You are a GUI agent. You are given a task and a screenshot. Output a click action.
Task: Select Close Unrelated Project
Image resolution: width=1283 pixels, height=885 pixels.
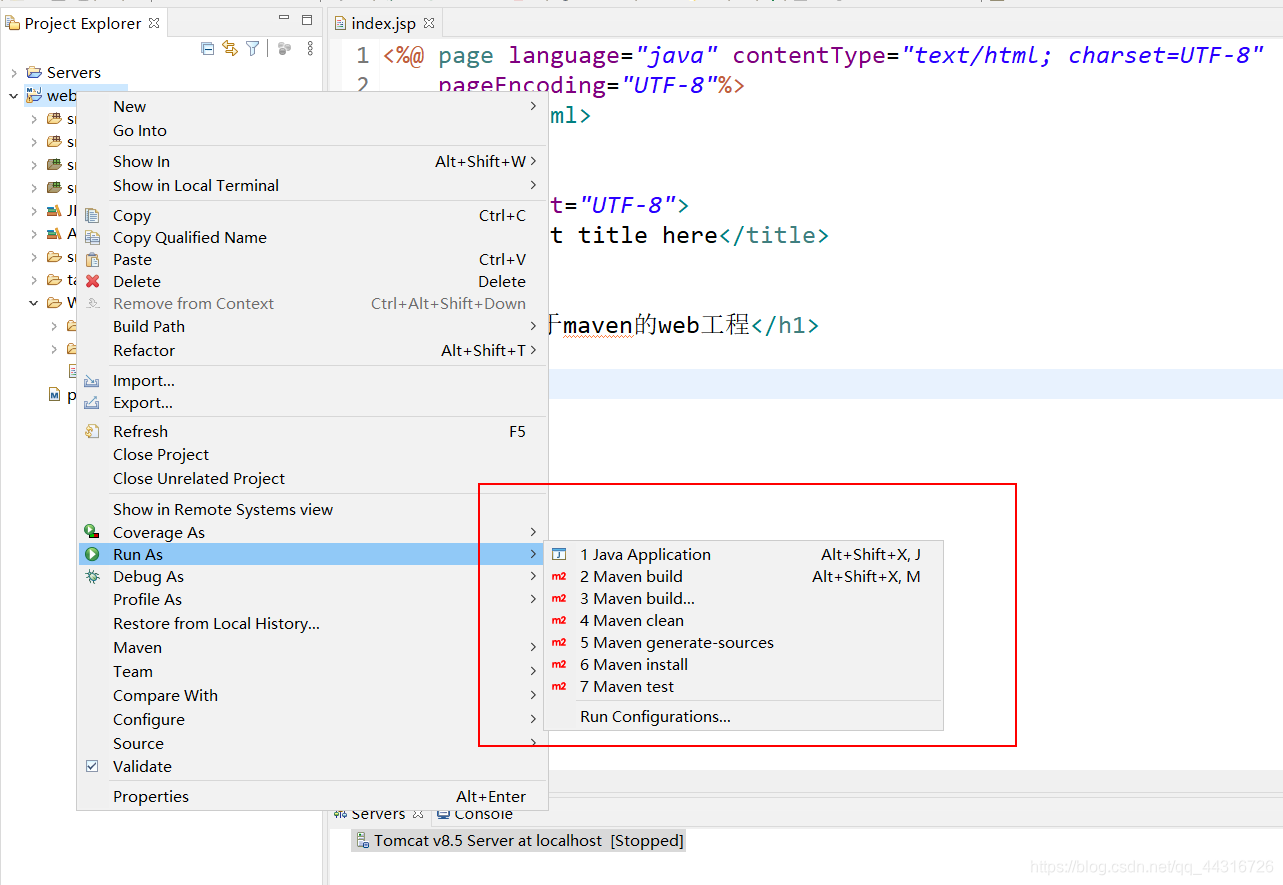point(312,479)
